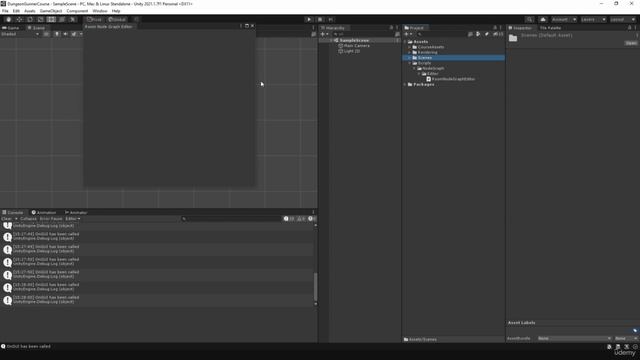Select the Scale tool in toolbar
This screenshot has height=360, width=640.
click(40, 20)
